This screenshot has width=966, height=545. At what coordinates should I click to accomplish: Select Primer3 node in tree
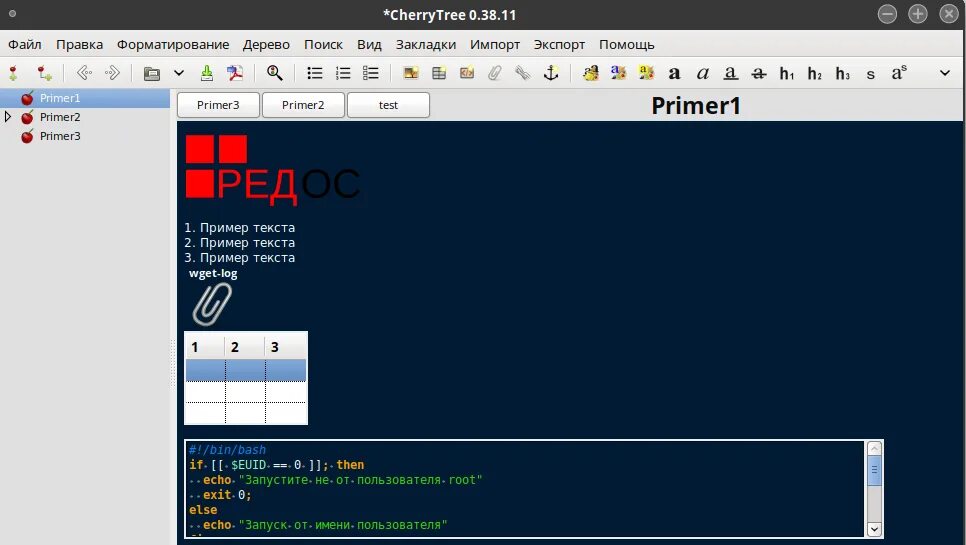point(60,136)
